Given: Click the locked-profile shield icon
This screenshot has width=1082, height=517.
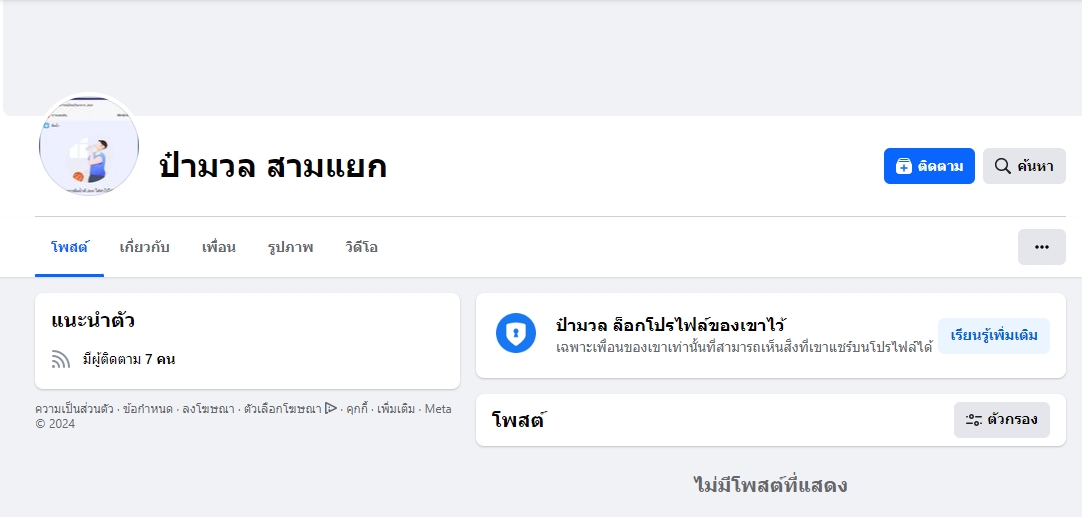Looking at the screenshot, I should [516, 333].
